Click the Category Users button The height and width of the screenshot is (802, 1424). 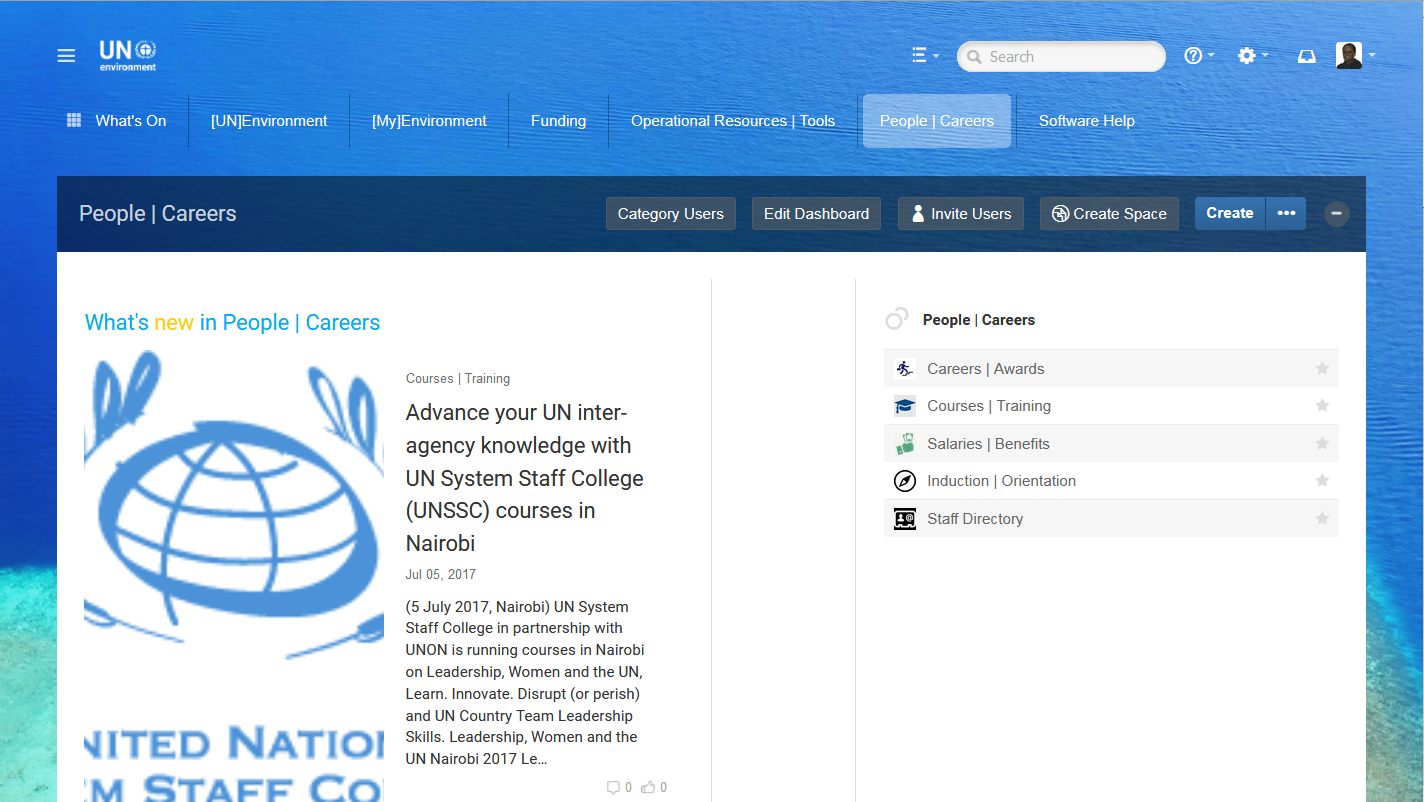click(671, 214)
